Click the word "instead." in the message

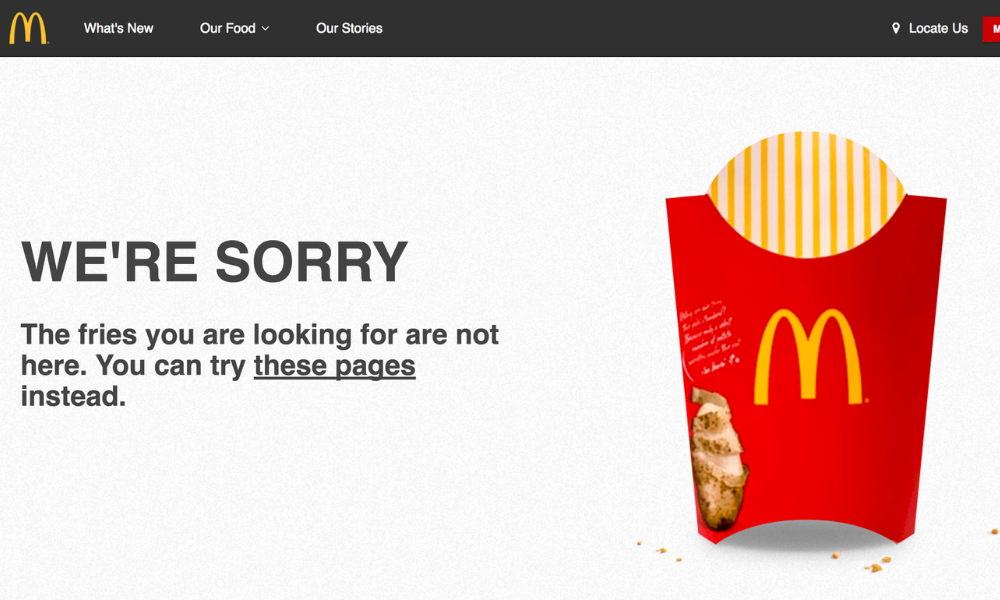click(73, 396)
